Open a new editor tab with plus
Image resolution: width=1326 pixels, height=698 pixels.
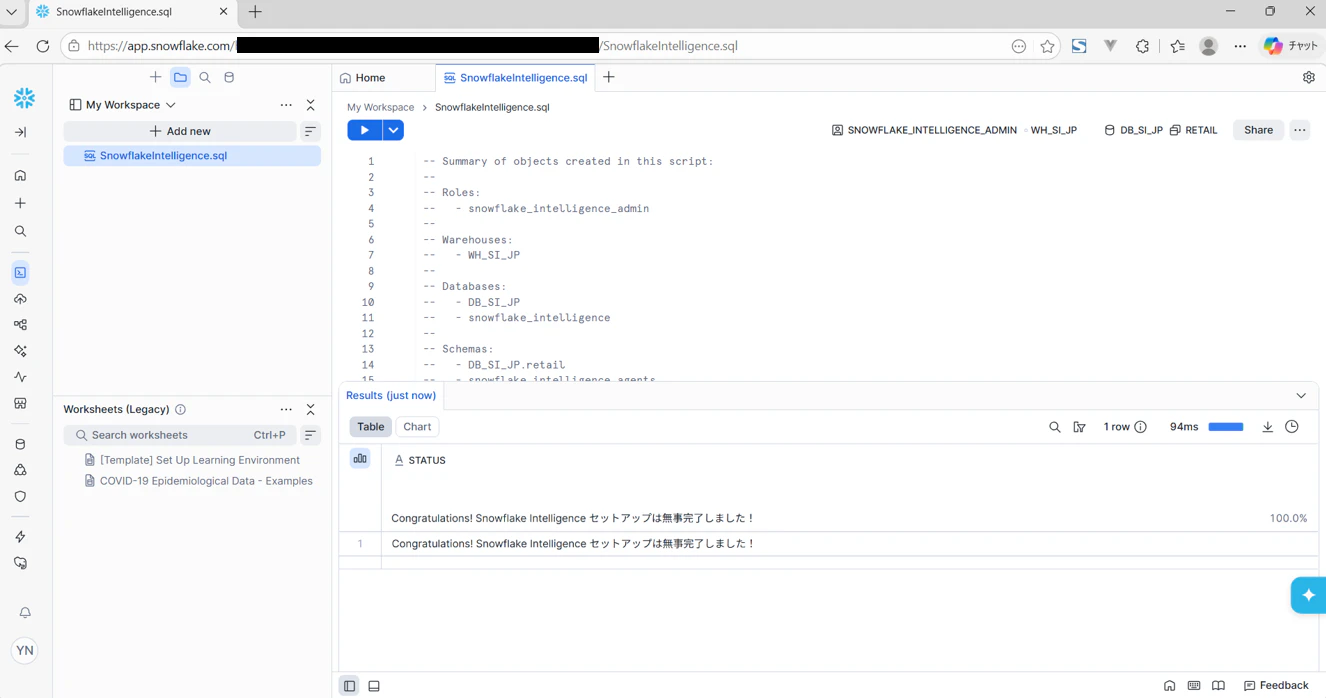tap(608, 77)
